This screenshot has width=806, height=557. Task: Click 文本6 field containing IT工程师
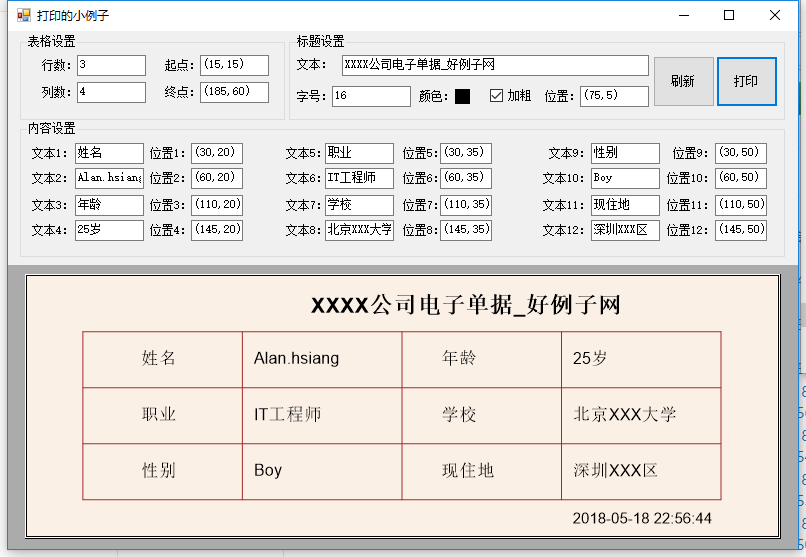point(359,178)
